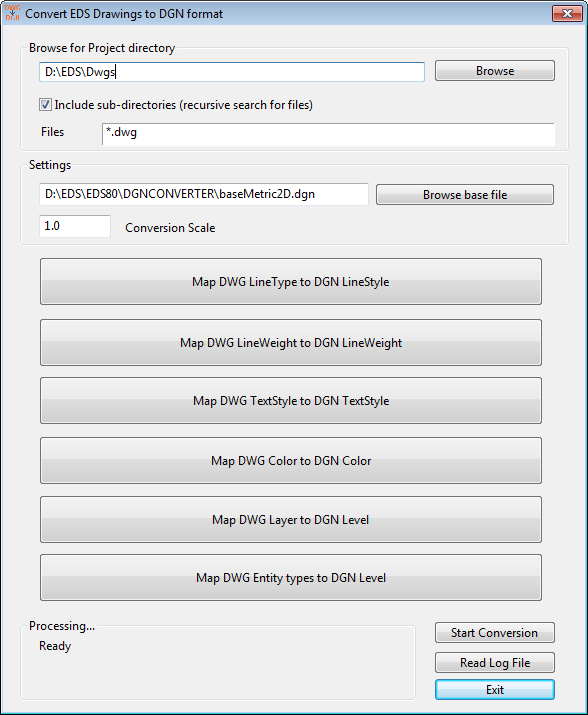
Task: Click the 'Ready' status text
Action: [55, 646]
